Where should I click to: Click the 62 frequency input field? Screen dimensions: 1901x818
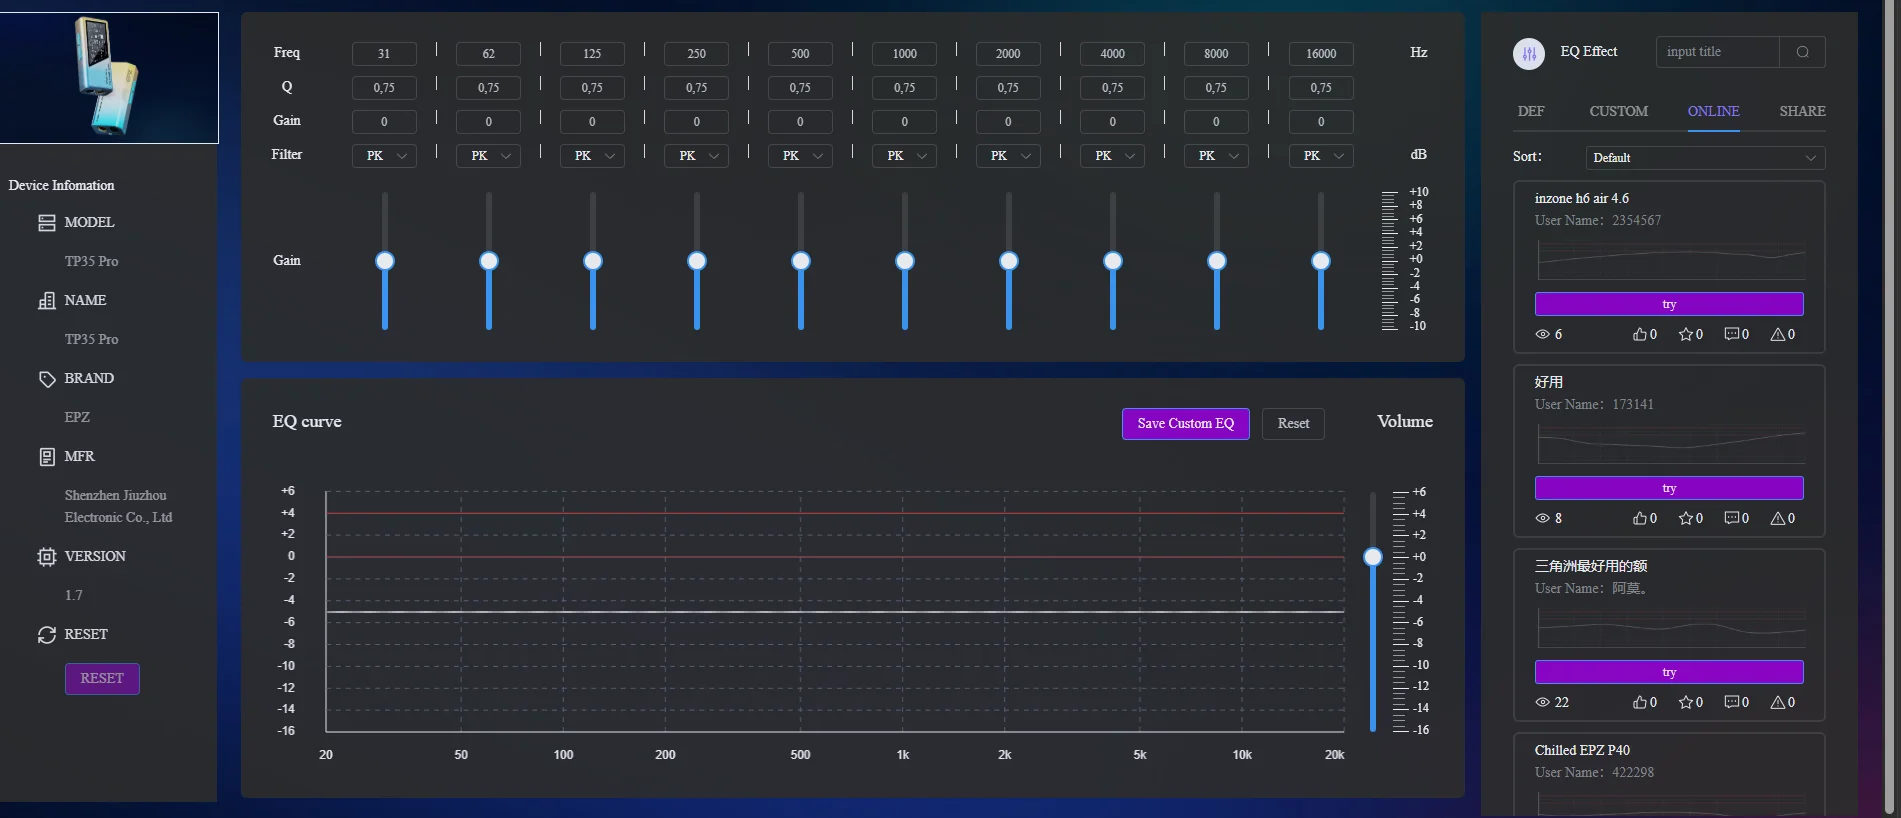pyautogui.click(x=488, y=54)
